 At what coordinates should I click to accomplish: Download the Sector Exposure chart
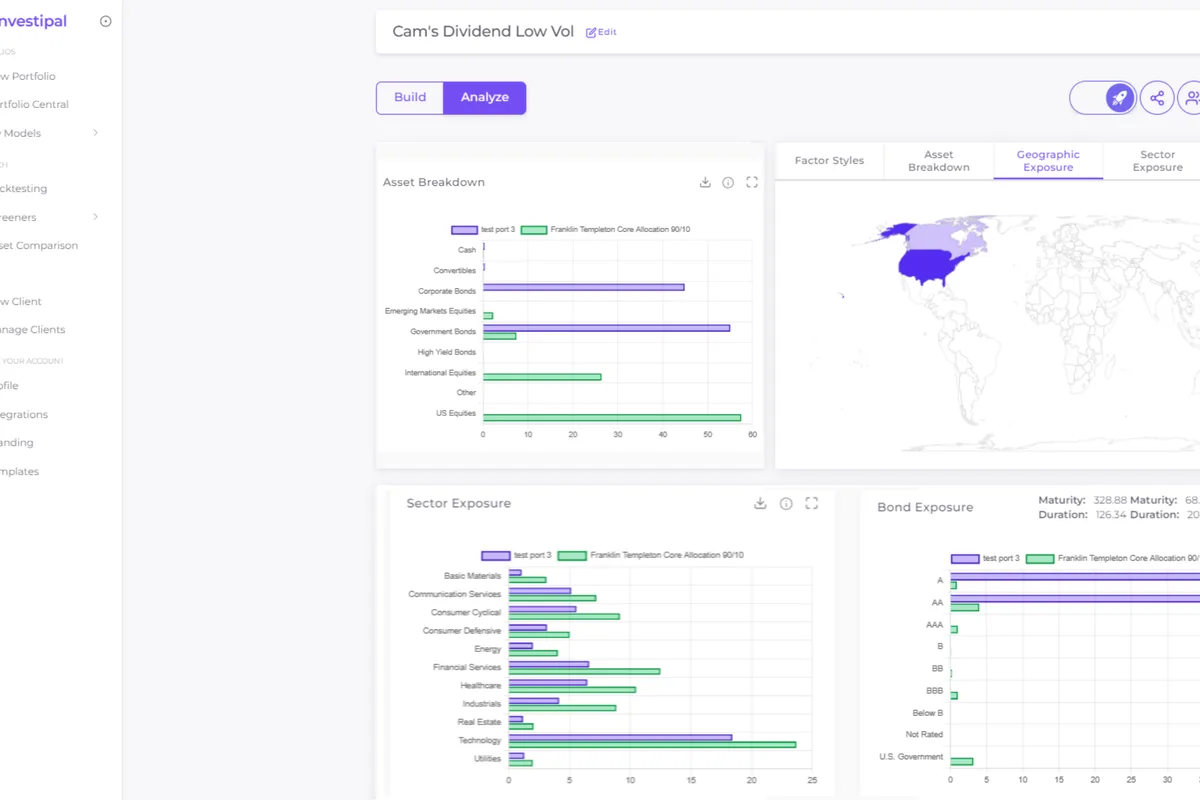pyautogui.click(x=760, y=503)
